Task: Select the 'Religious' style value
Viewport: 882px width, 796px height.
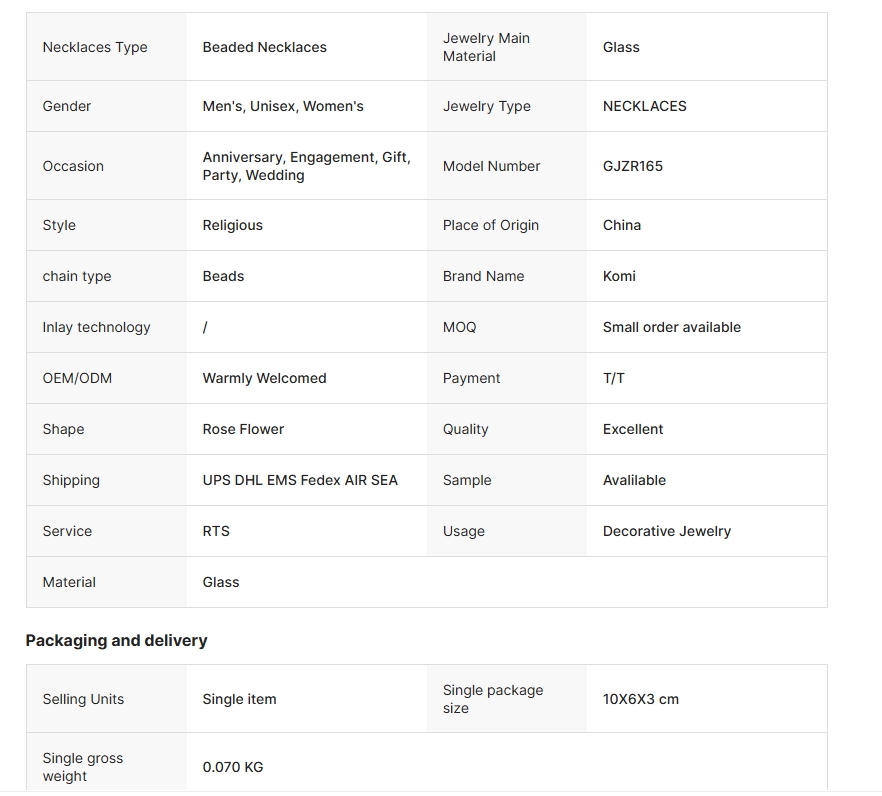Action: click(232, 225)
